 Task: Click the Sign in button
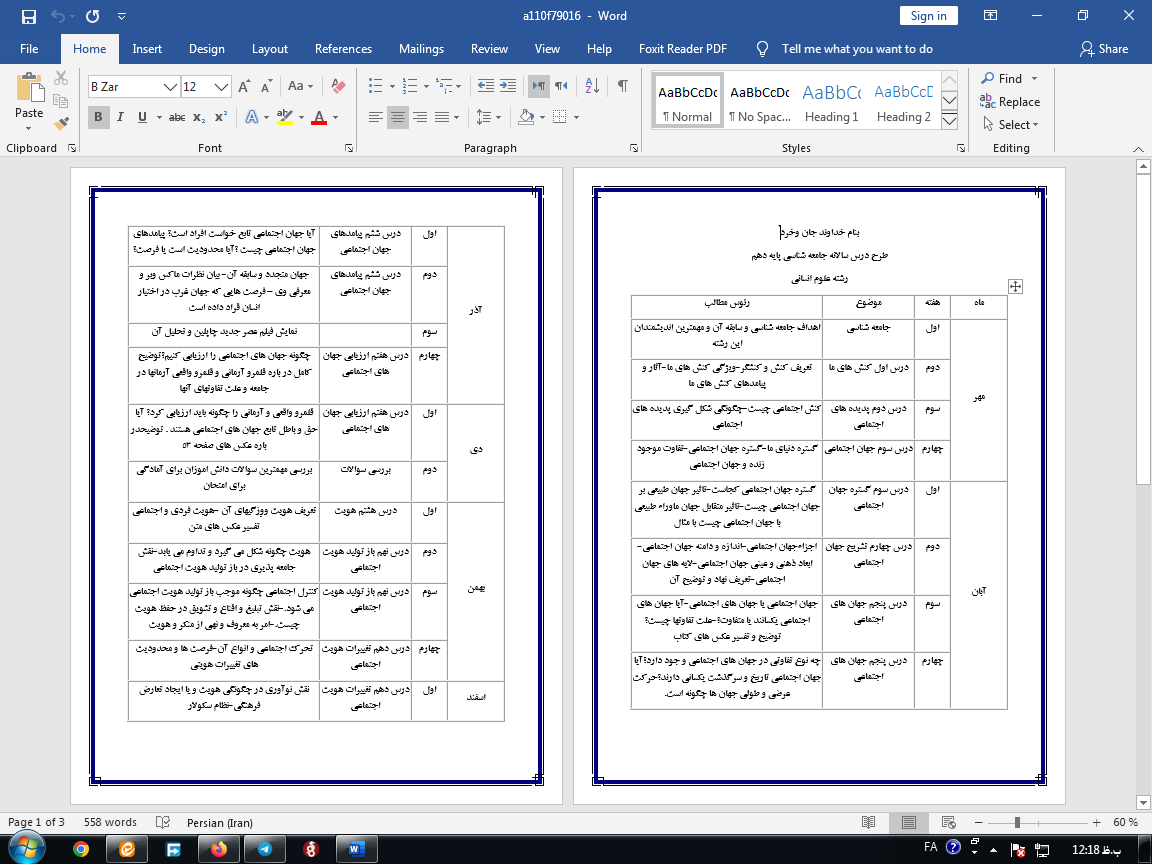click(928, 16)
